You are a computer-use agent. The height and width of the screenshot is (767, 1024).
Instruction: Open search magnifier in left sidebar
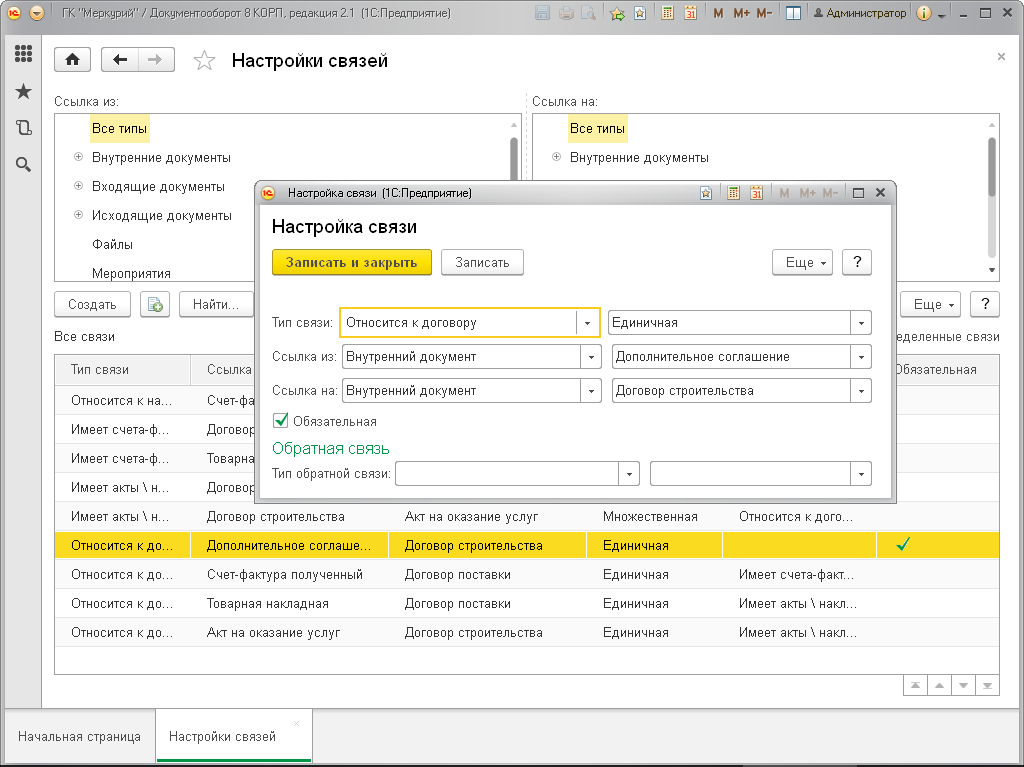pyautogui.click(x=24, y=165)
